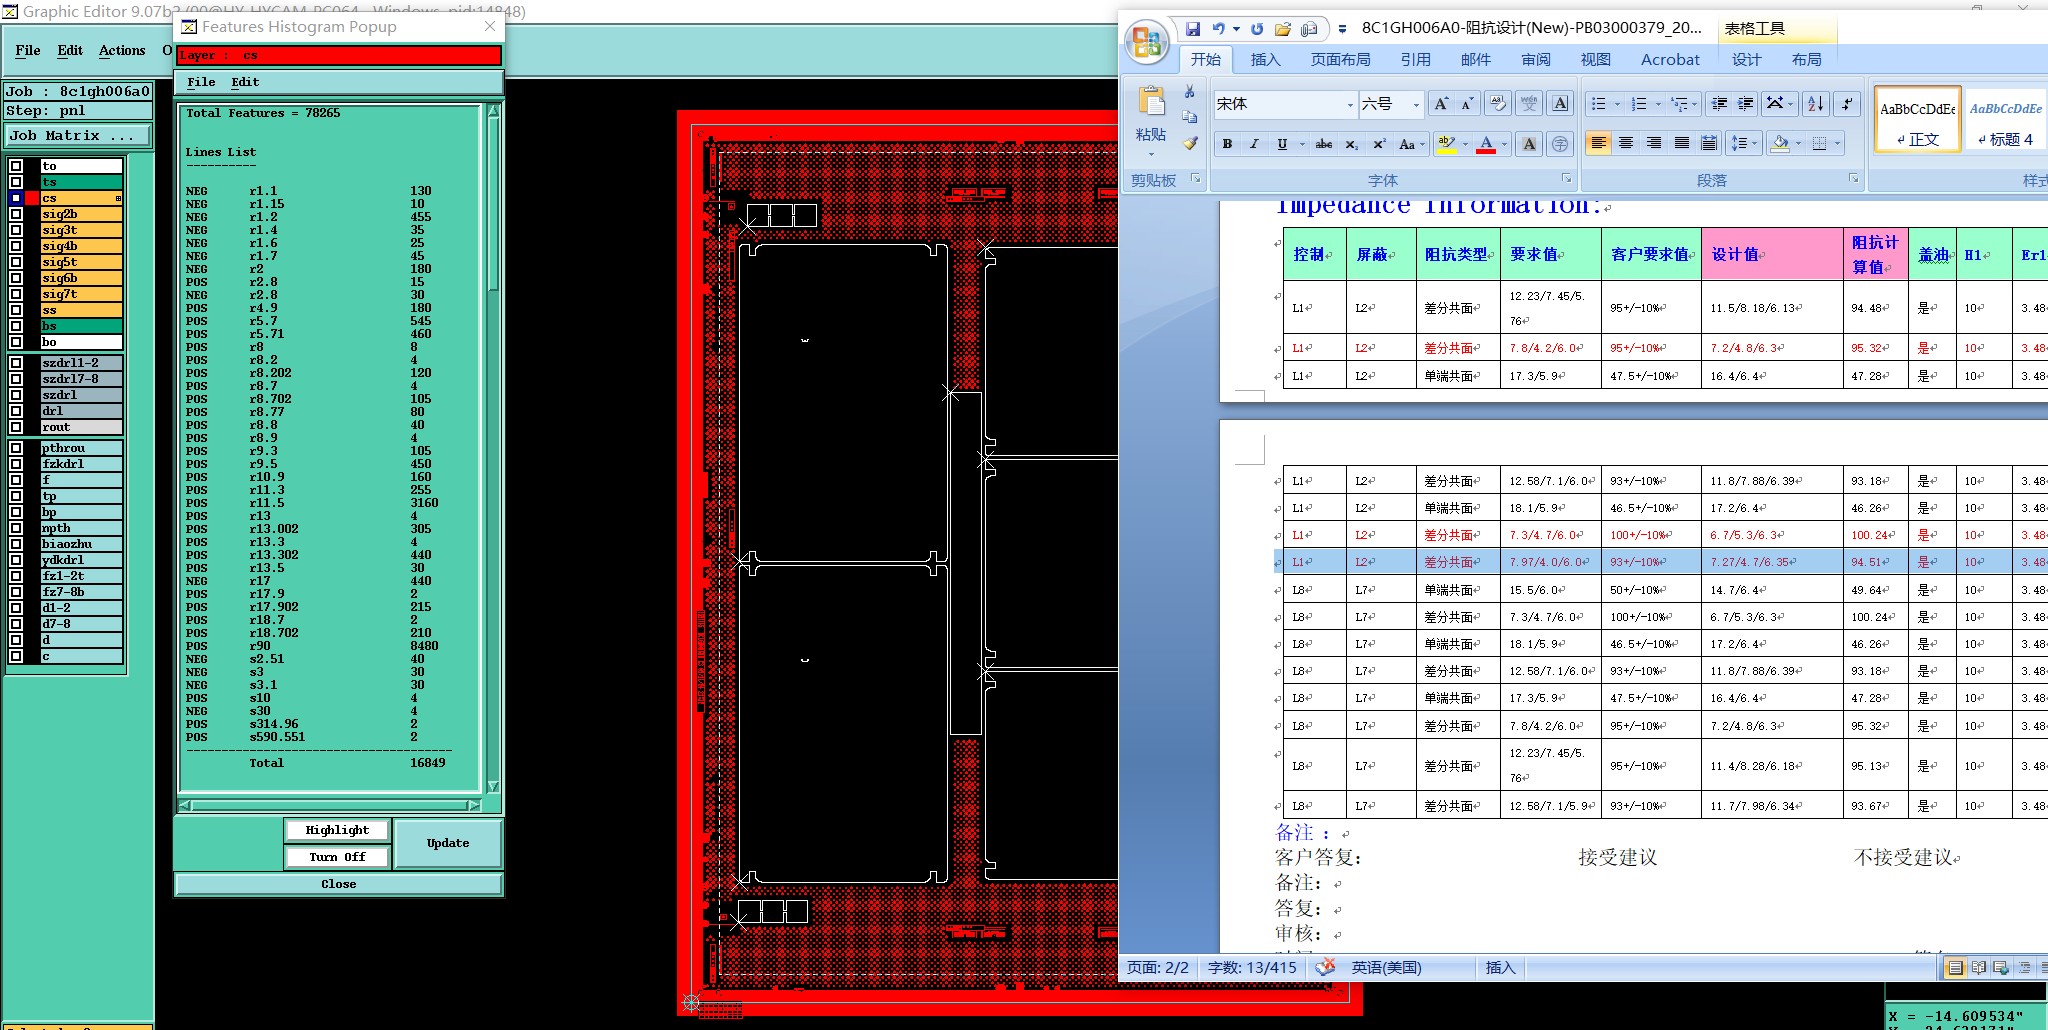Undo the last action in Word
The height and width of the screenshot is (1030, 2048).
(1218, 29)
